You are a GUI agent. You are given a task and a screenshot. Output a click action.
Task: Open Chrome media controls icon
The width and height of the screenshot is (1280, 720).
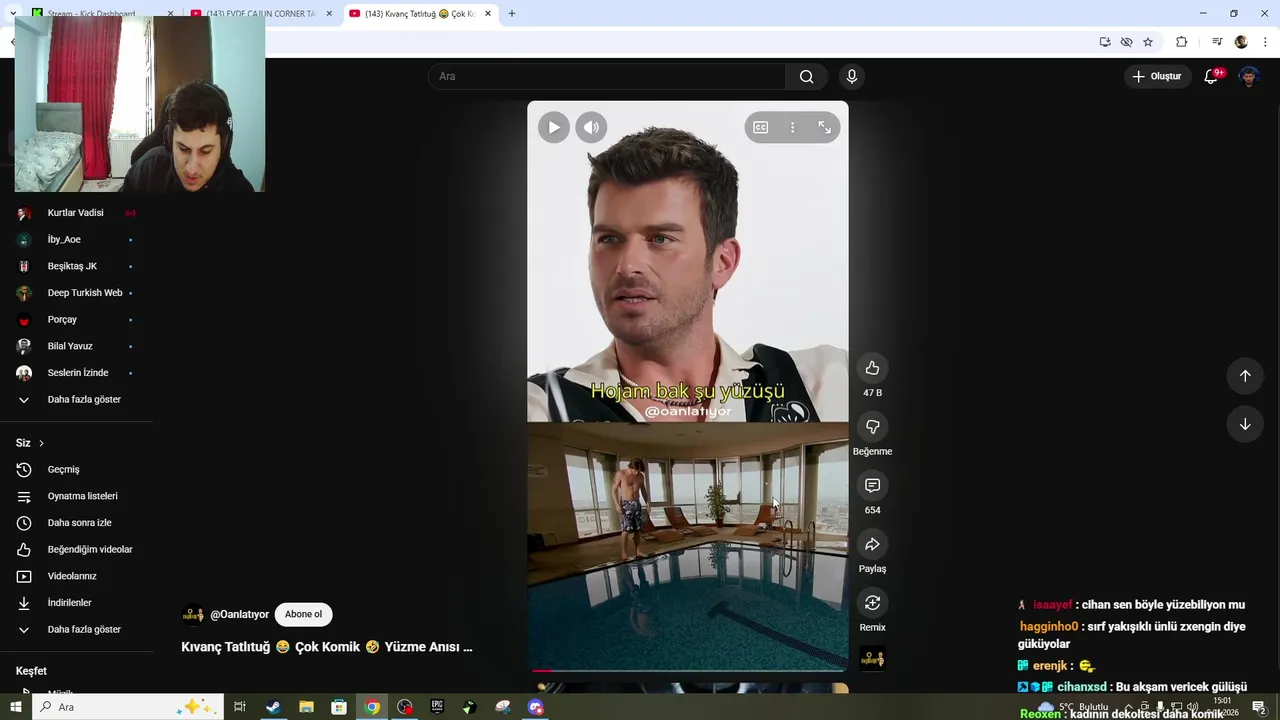pyautogui.click(x=1216, y=42)
